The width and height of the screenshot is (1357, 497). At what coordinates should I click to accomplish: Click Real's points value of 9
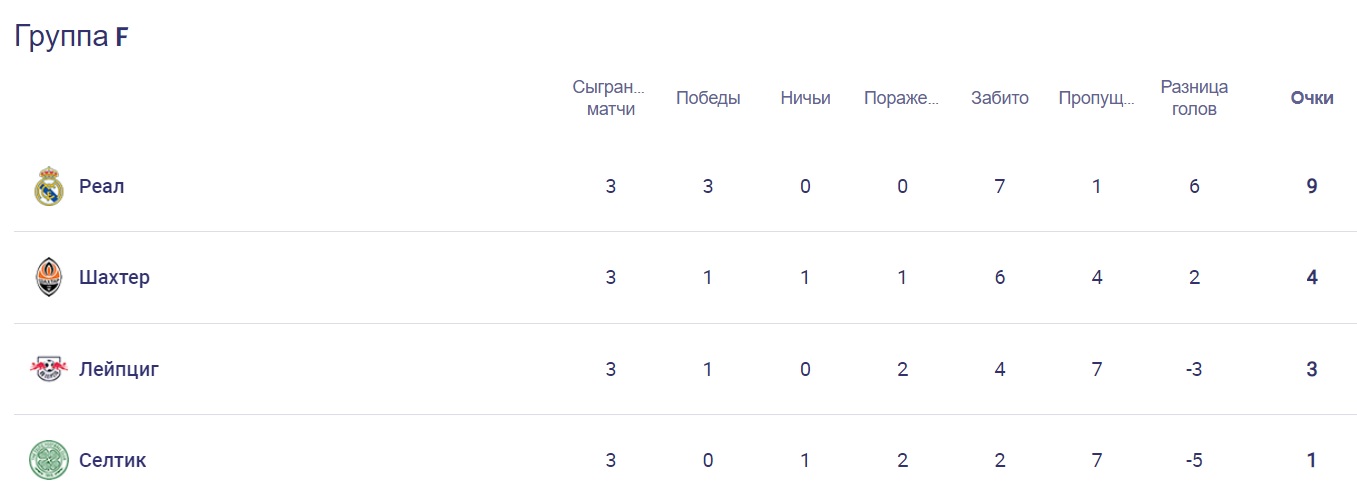pyautogui.click(x=1312, y=187)
